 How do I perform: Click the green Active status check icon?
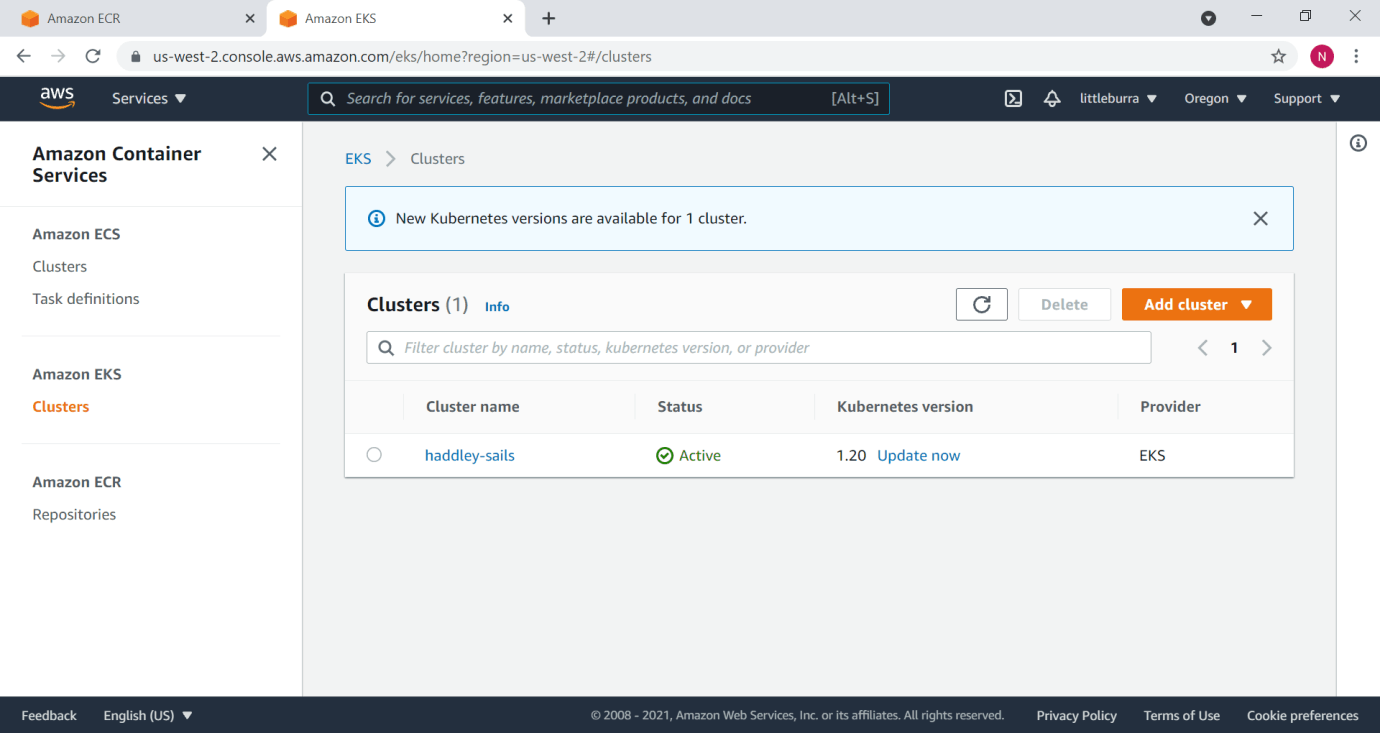[x=665, y=456]
